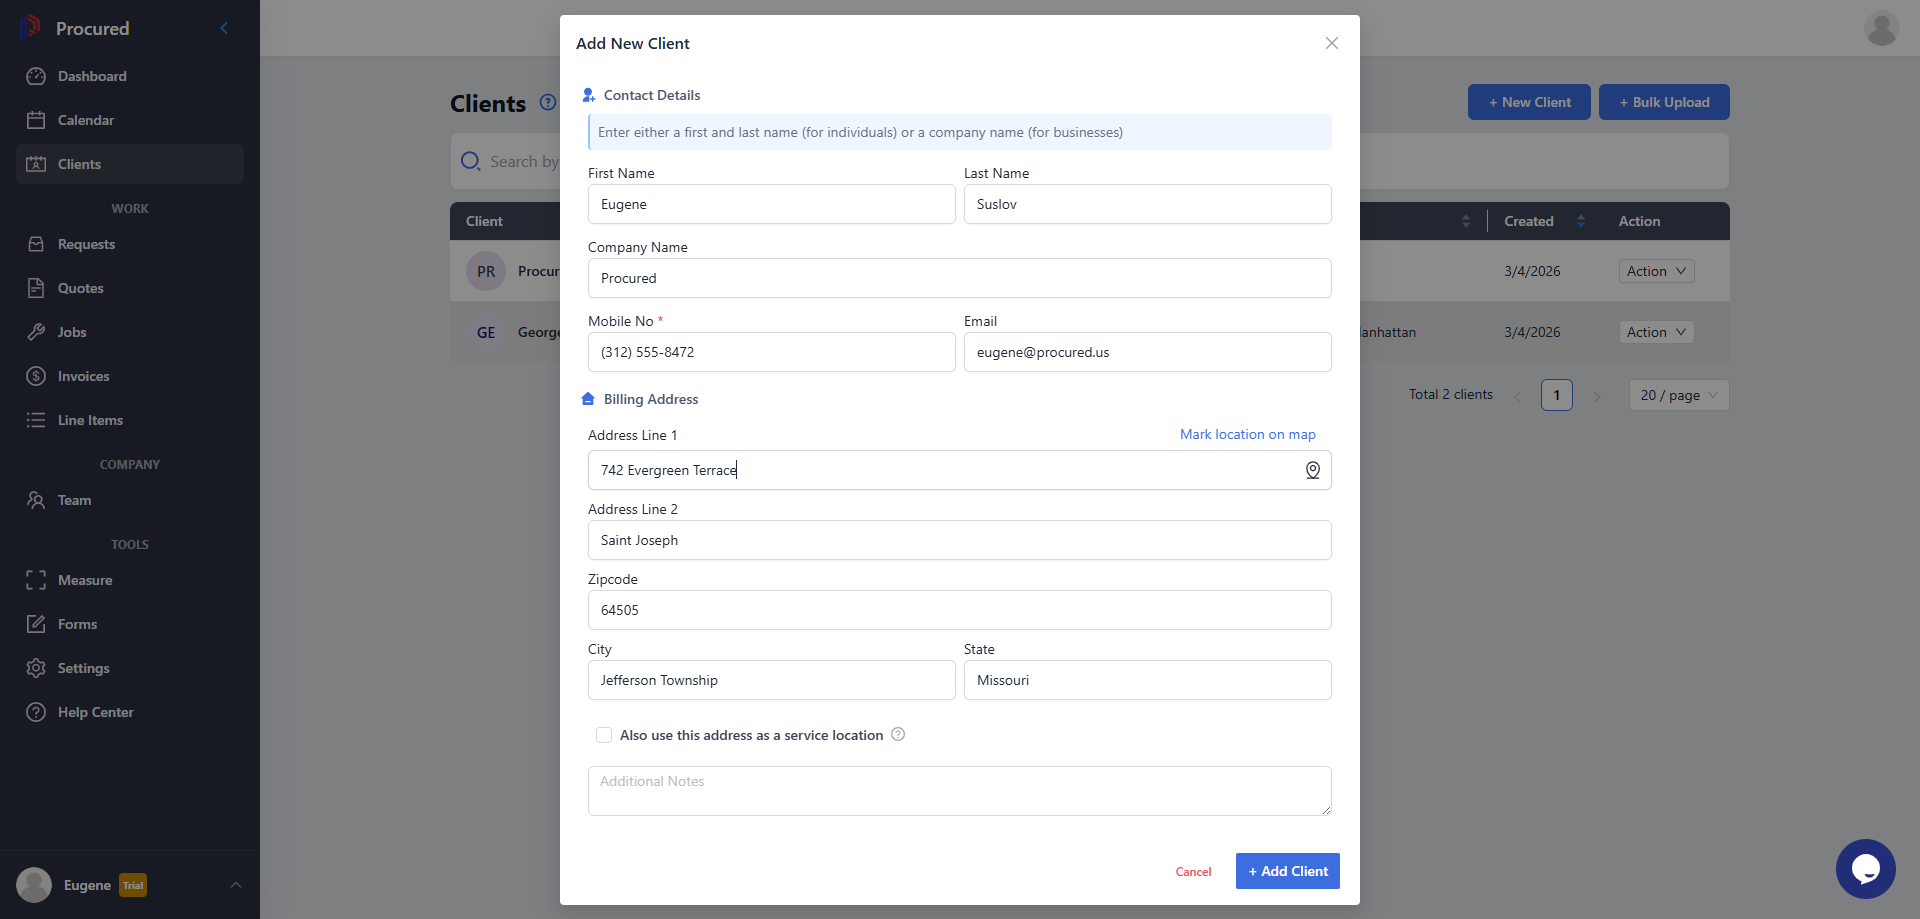Click the Additional Notes text area
The height and width of the screenshot is (919, 1920).
(959, 790)
